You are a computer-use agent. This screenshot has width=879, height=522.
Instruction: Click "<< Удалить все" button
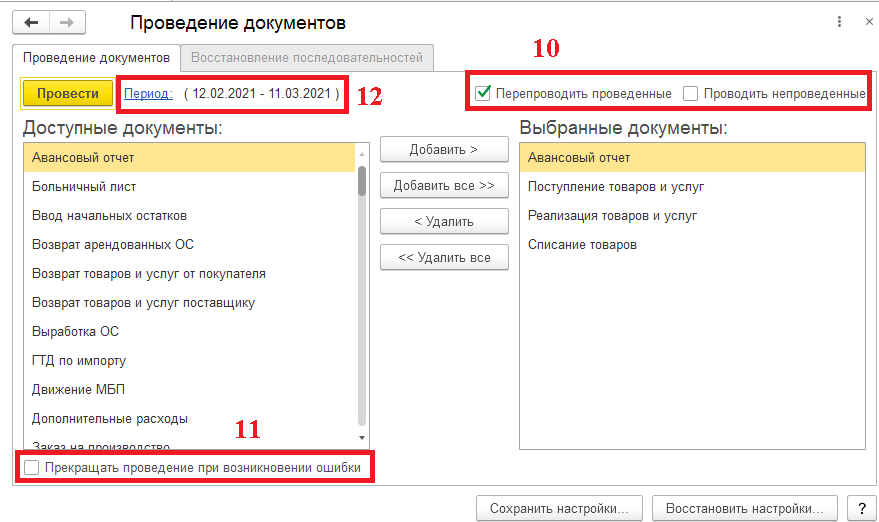pos(444,257)
